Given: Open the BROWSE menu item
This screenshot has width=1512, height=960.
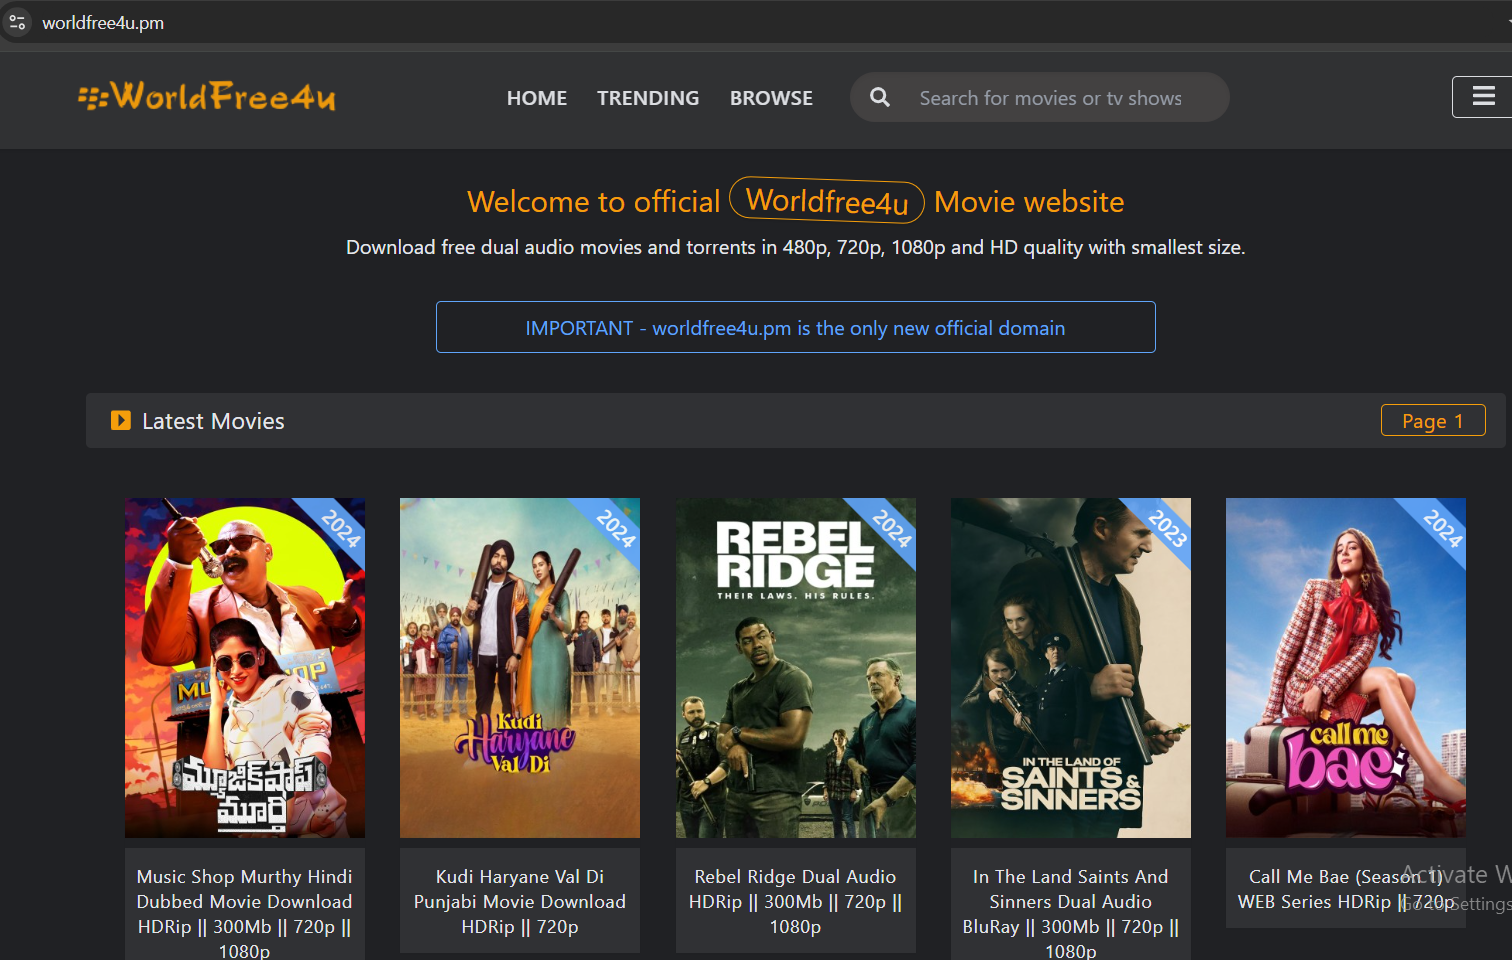Looking at the screenshot, I should click(771, 98).
